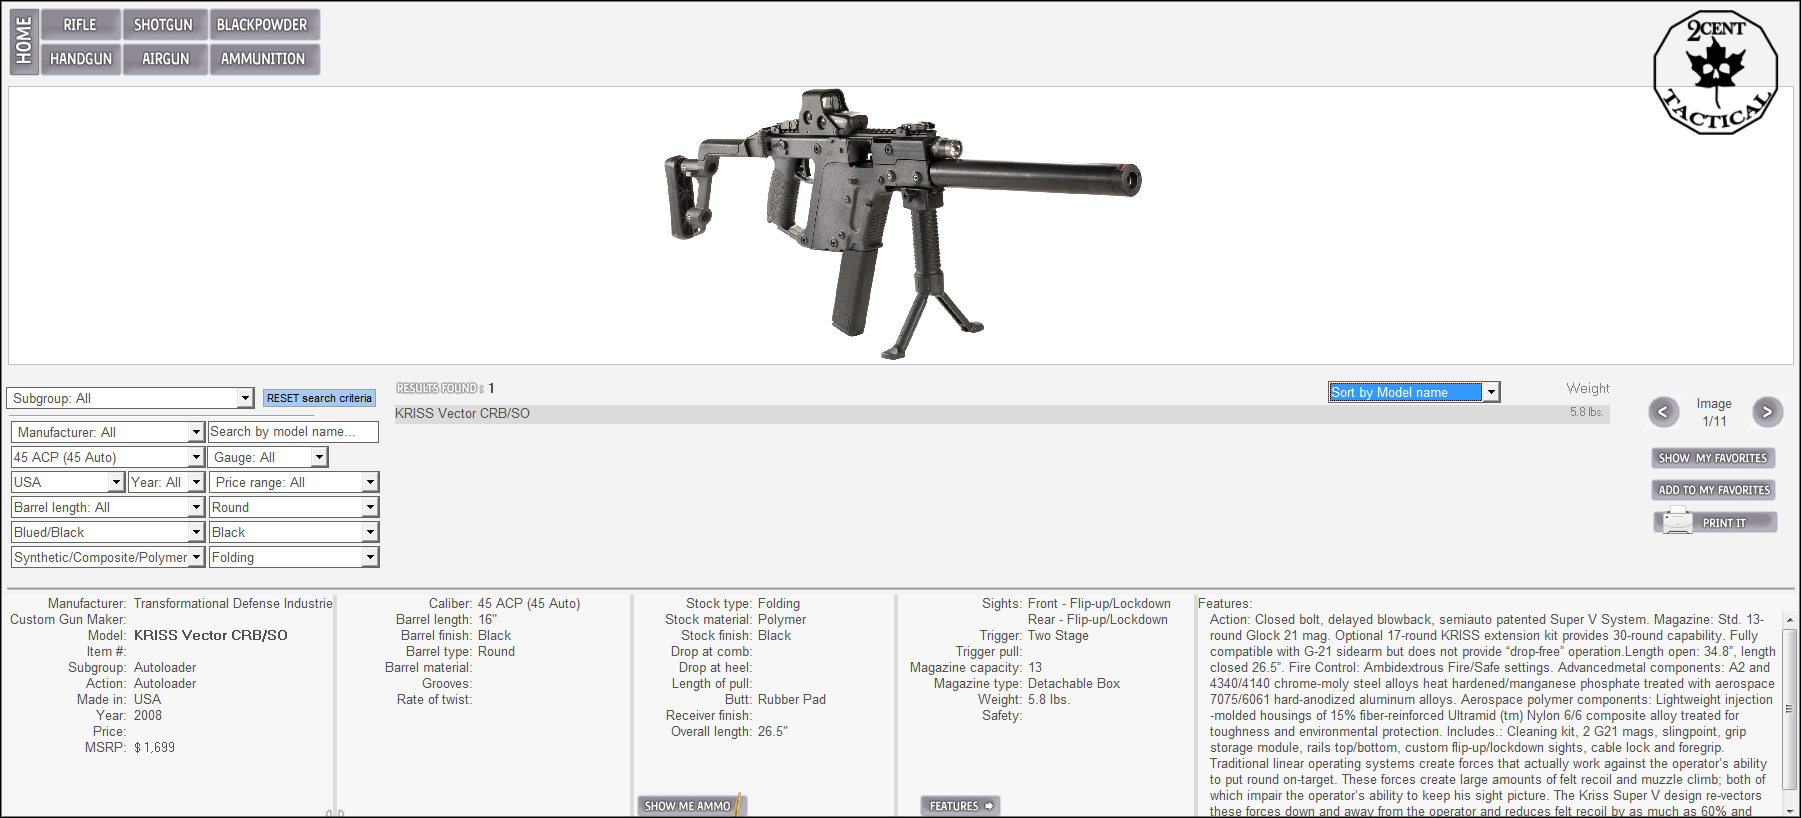Click SHOW MY FAVORITES button
1801x818 pixels.
coord(1713,458)
